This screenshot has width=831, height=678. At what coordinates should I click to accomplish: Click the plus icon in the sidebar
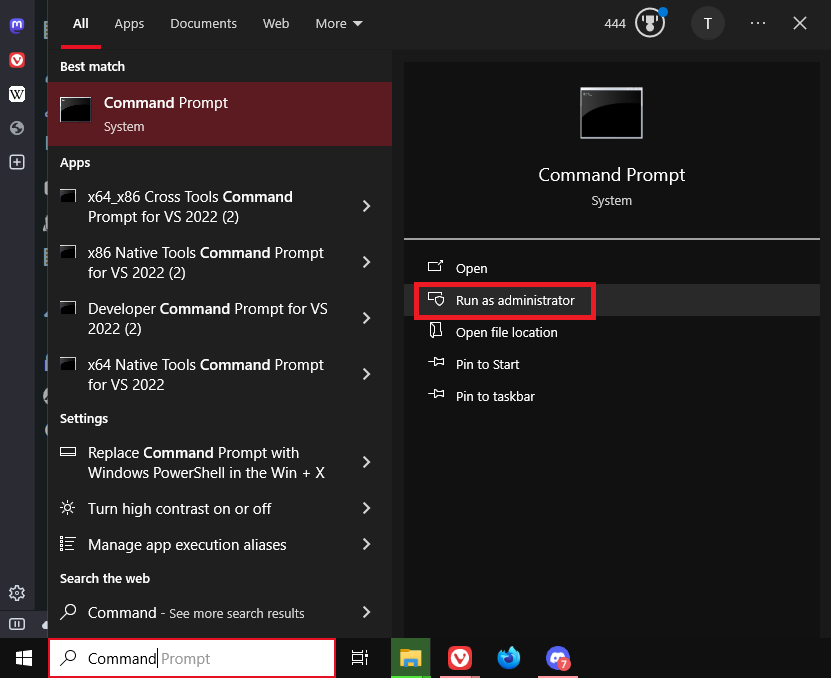[x=16, y=162]
